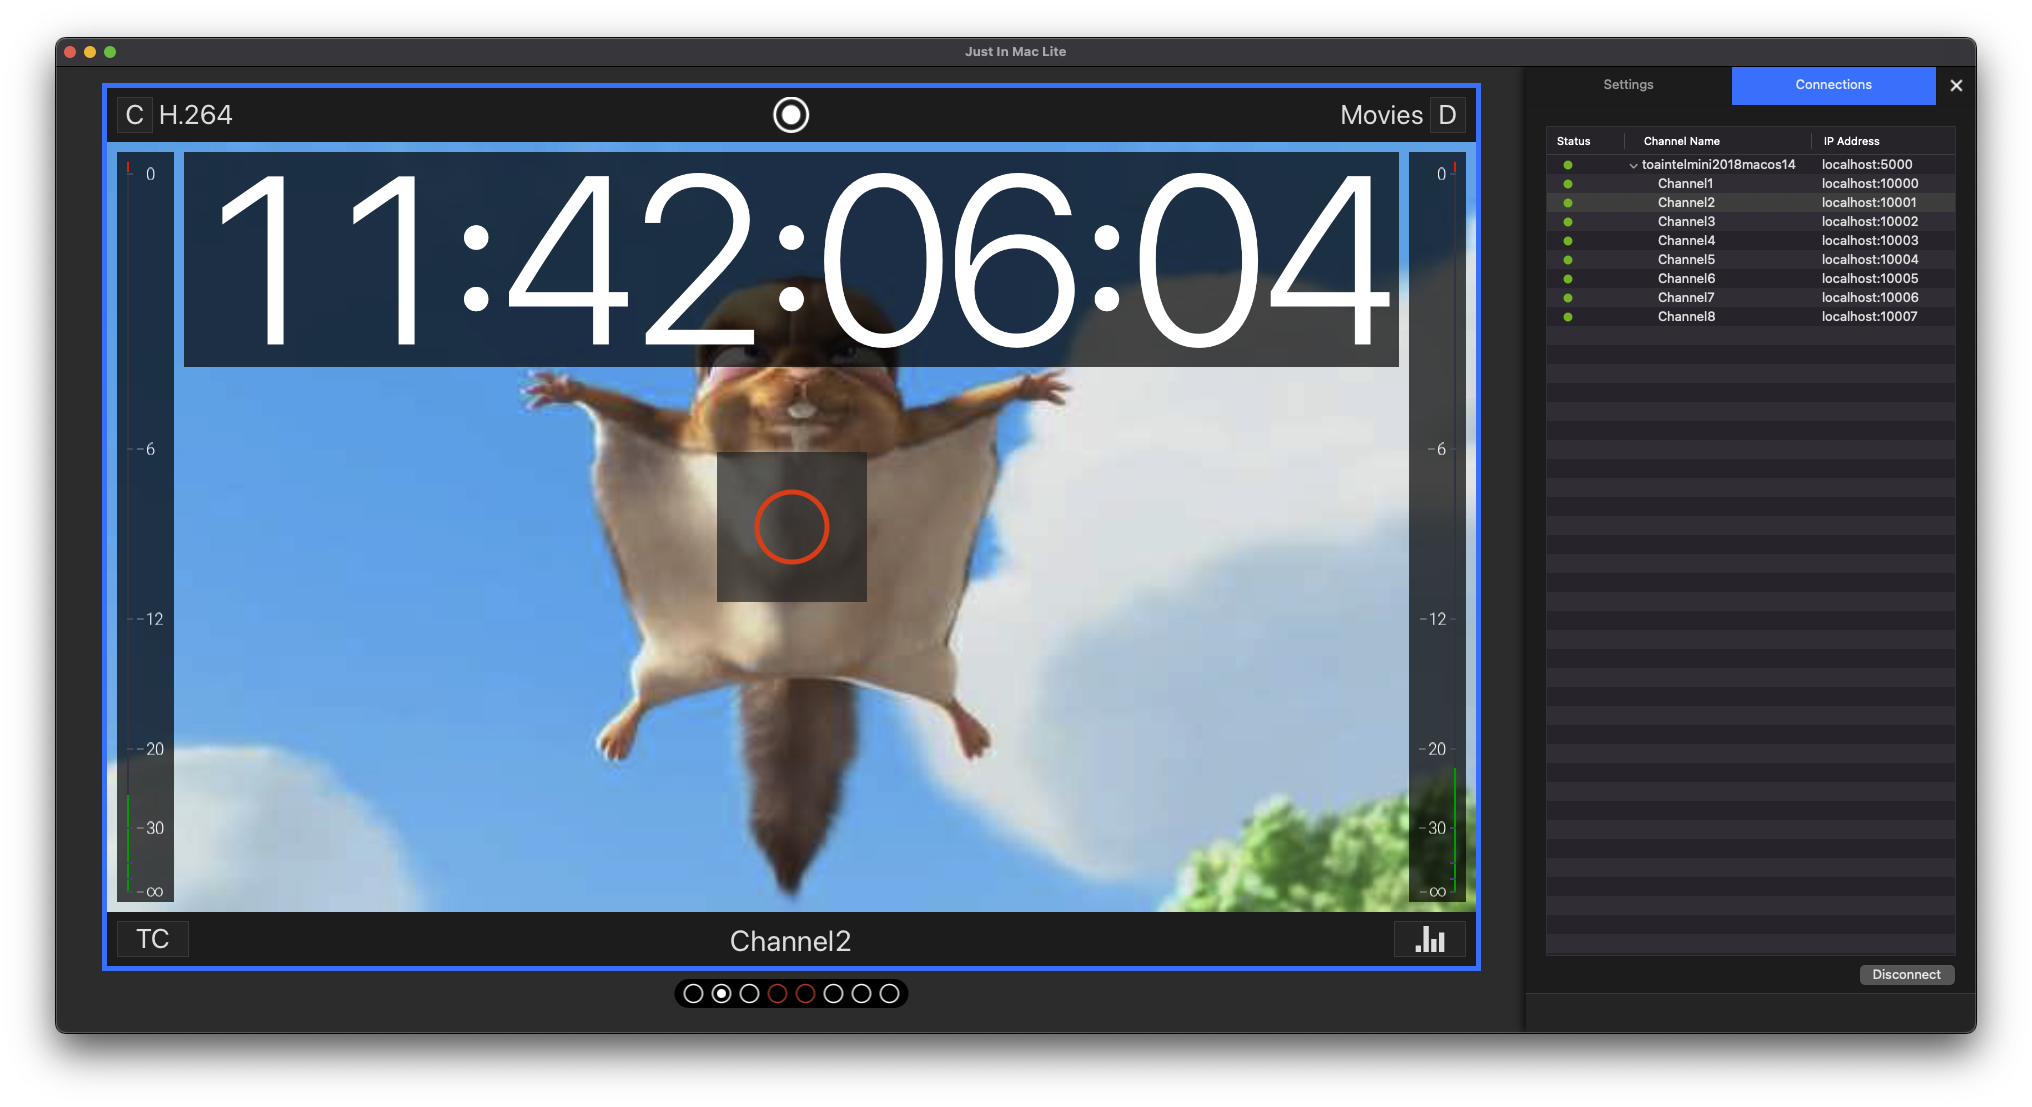Select the Channel6 row in connections list
The width and height of the screenshot is (2032, 1107).
tap(1751, 279)
